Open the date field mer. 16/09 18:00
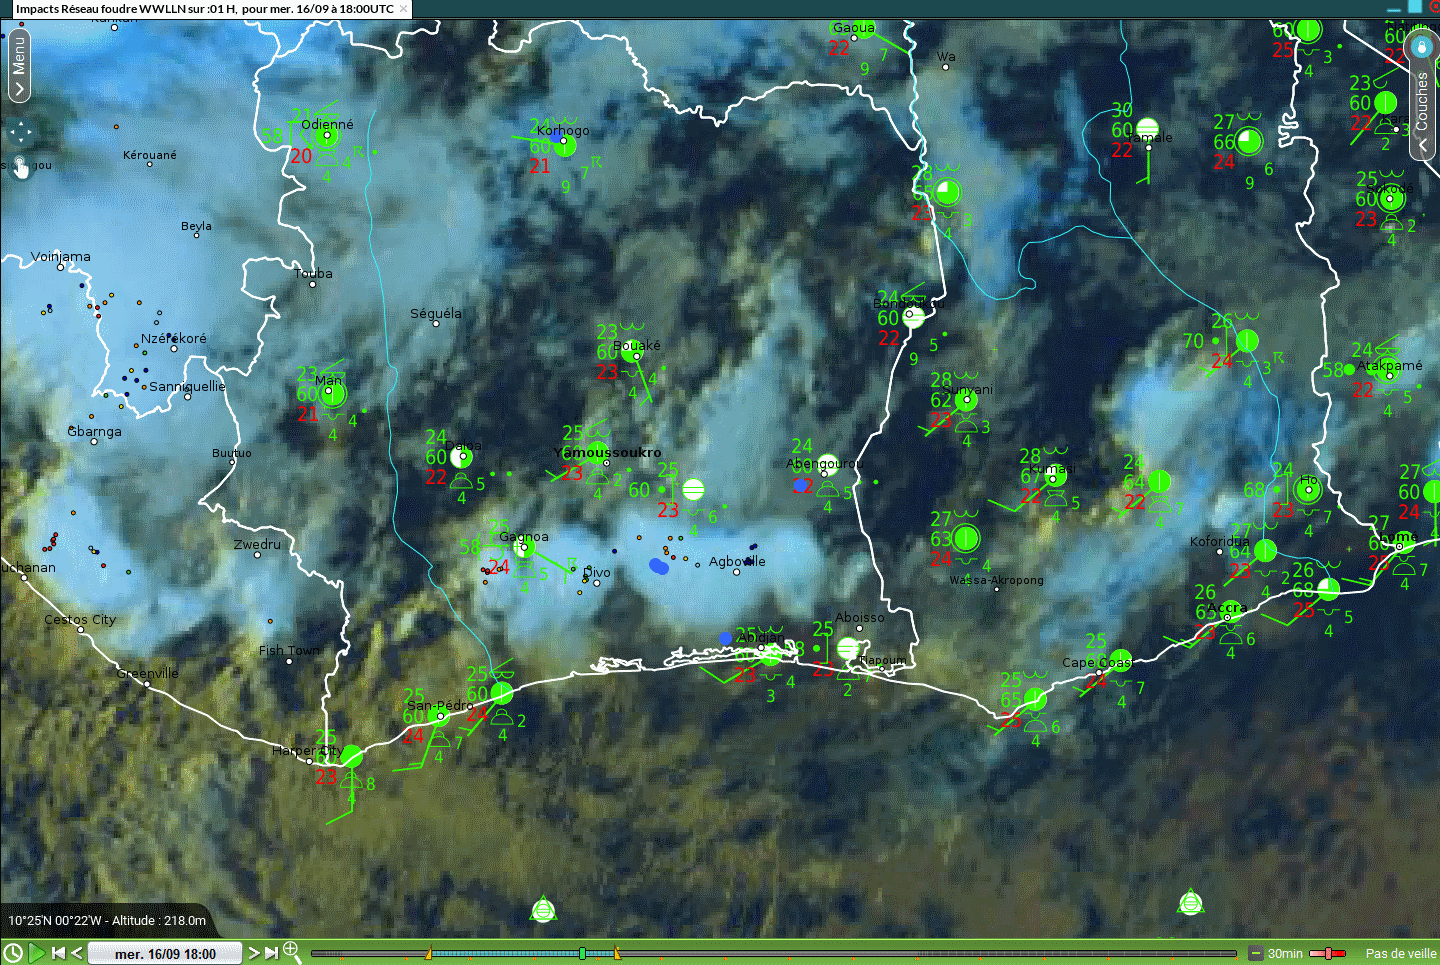 (165, 953)
